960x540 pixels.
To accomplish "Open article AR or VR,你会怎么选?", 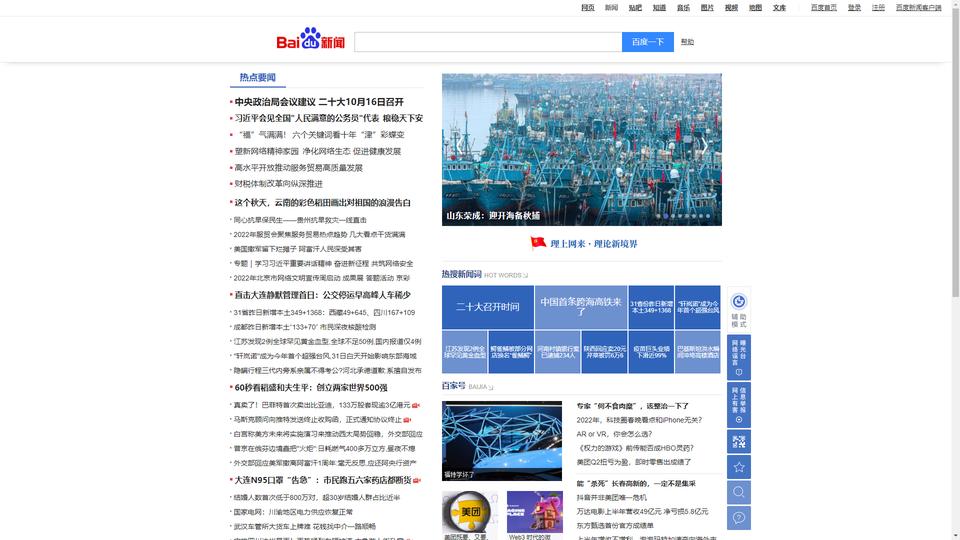I will click(614, 434).
